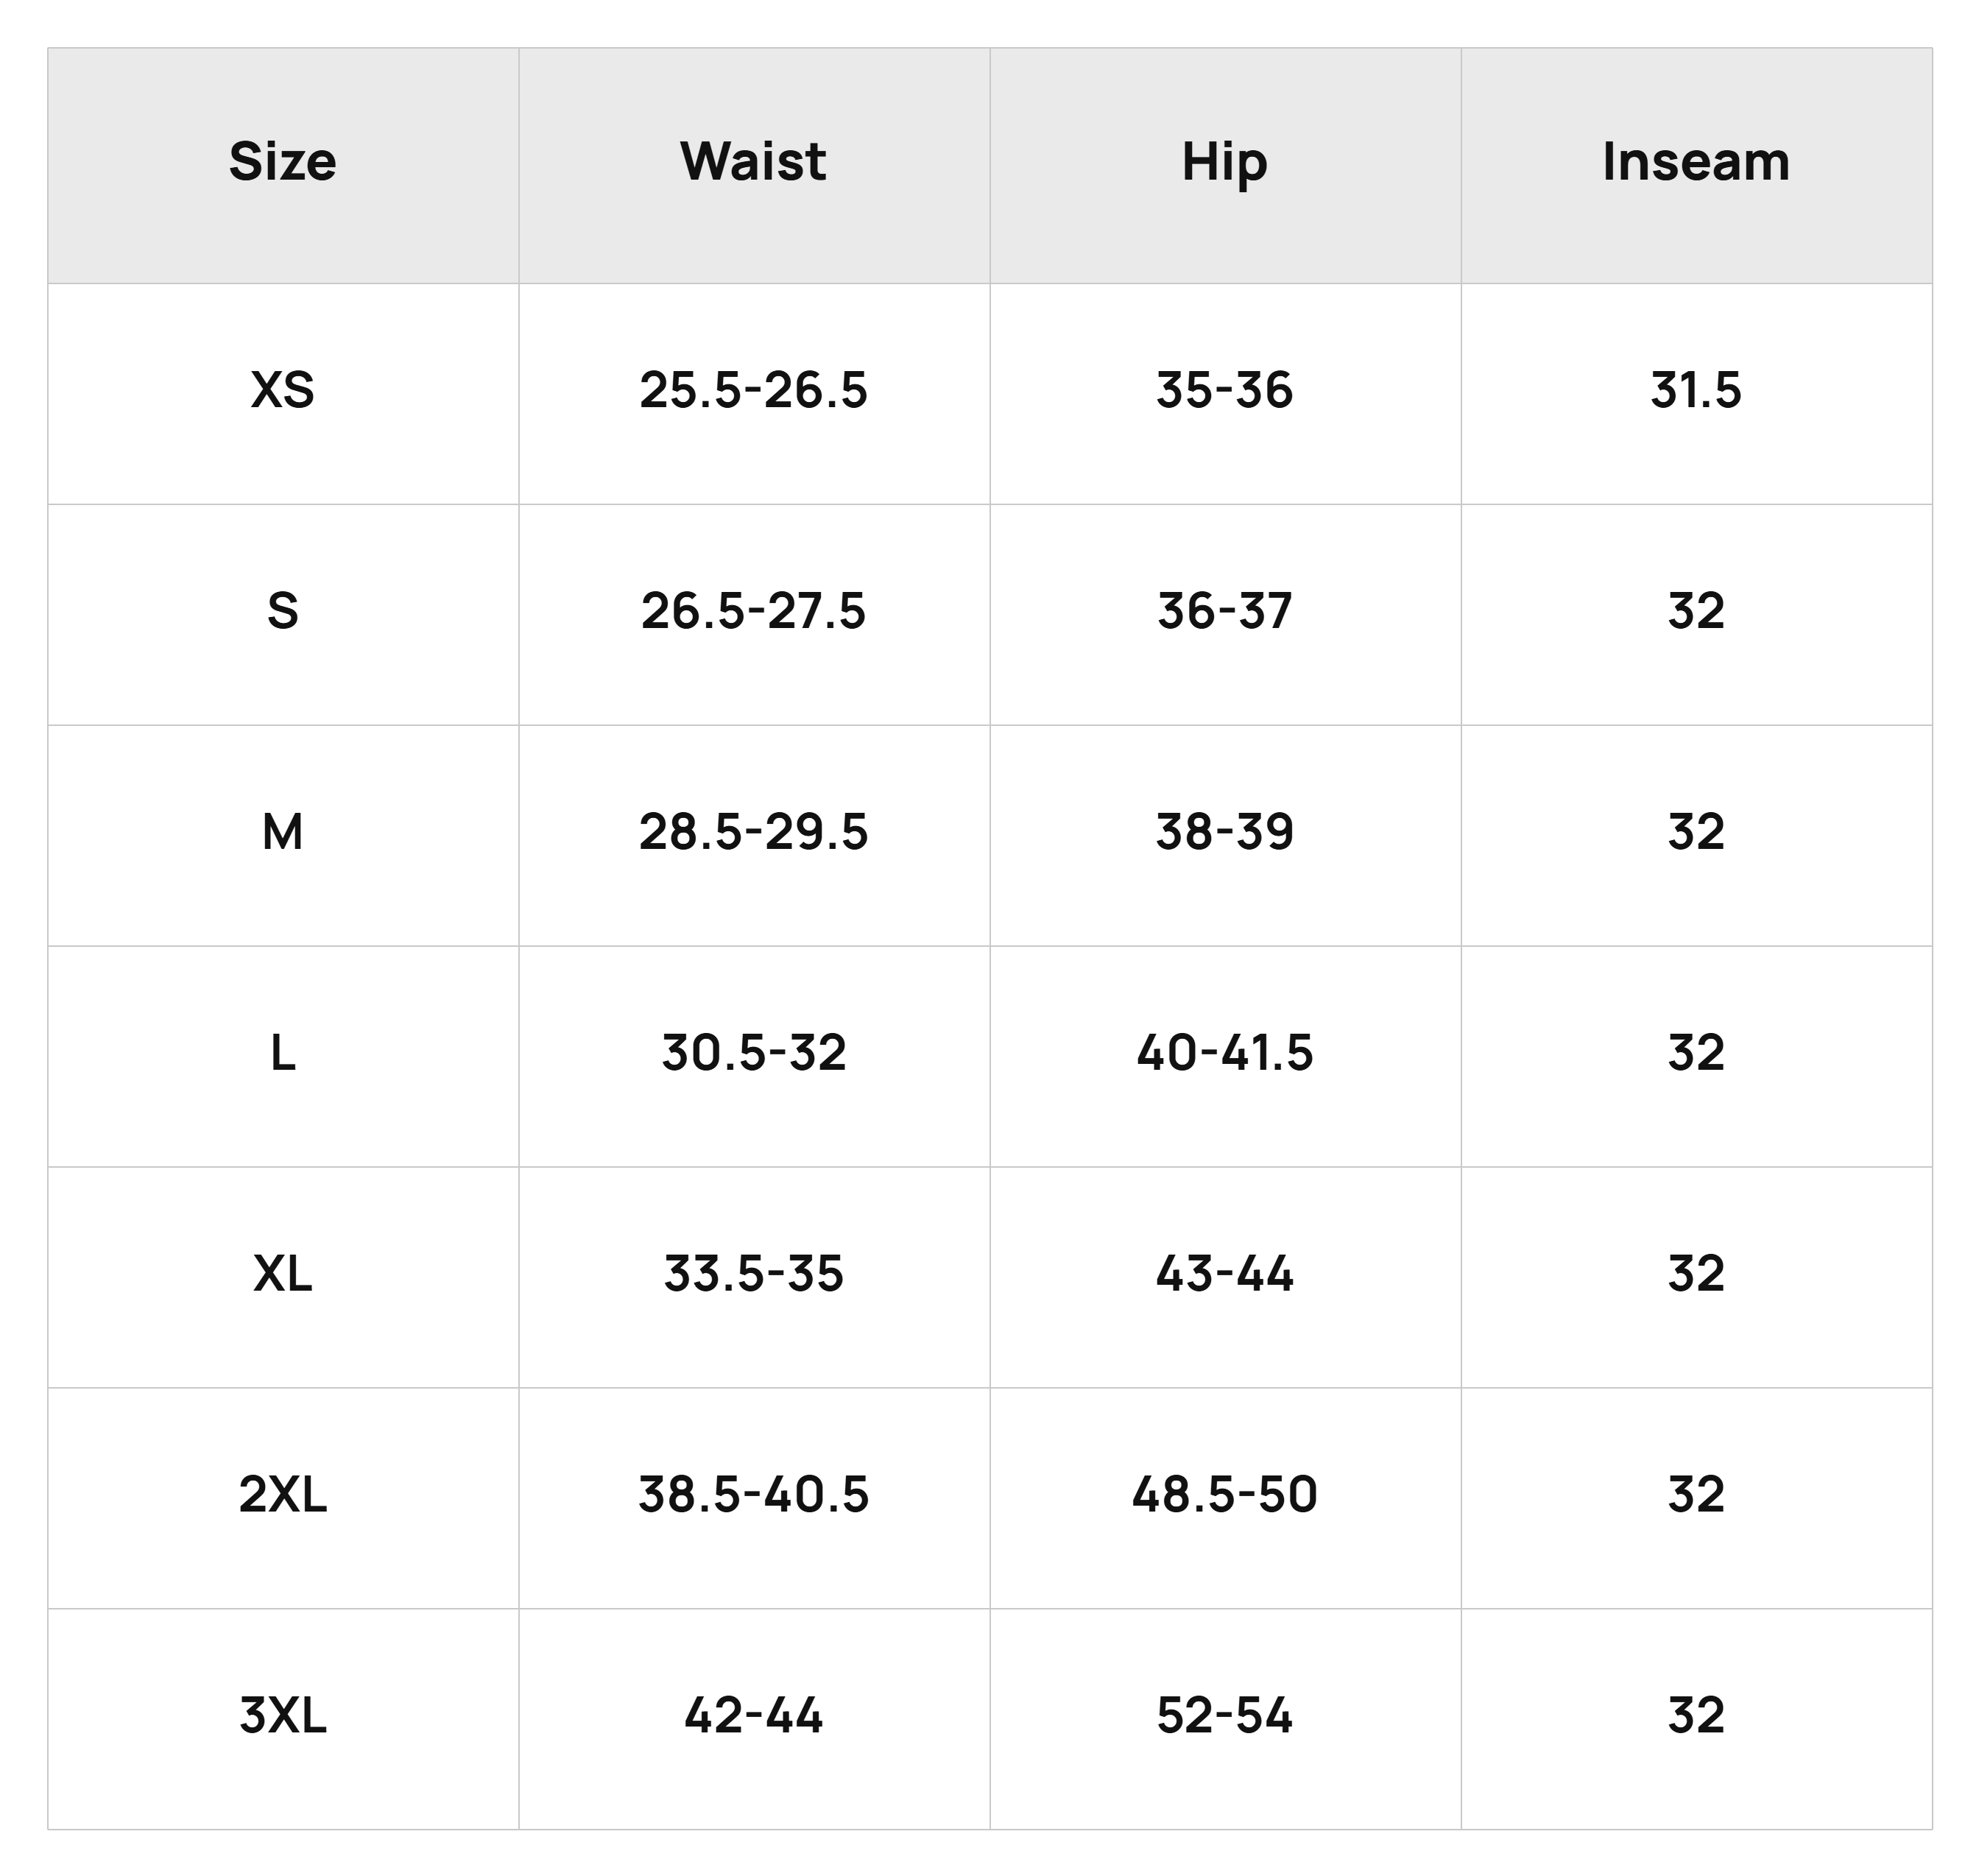Click the 48.5-50 hip value

[1224, 1495]
